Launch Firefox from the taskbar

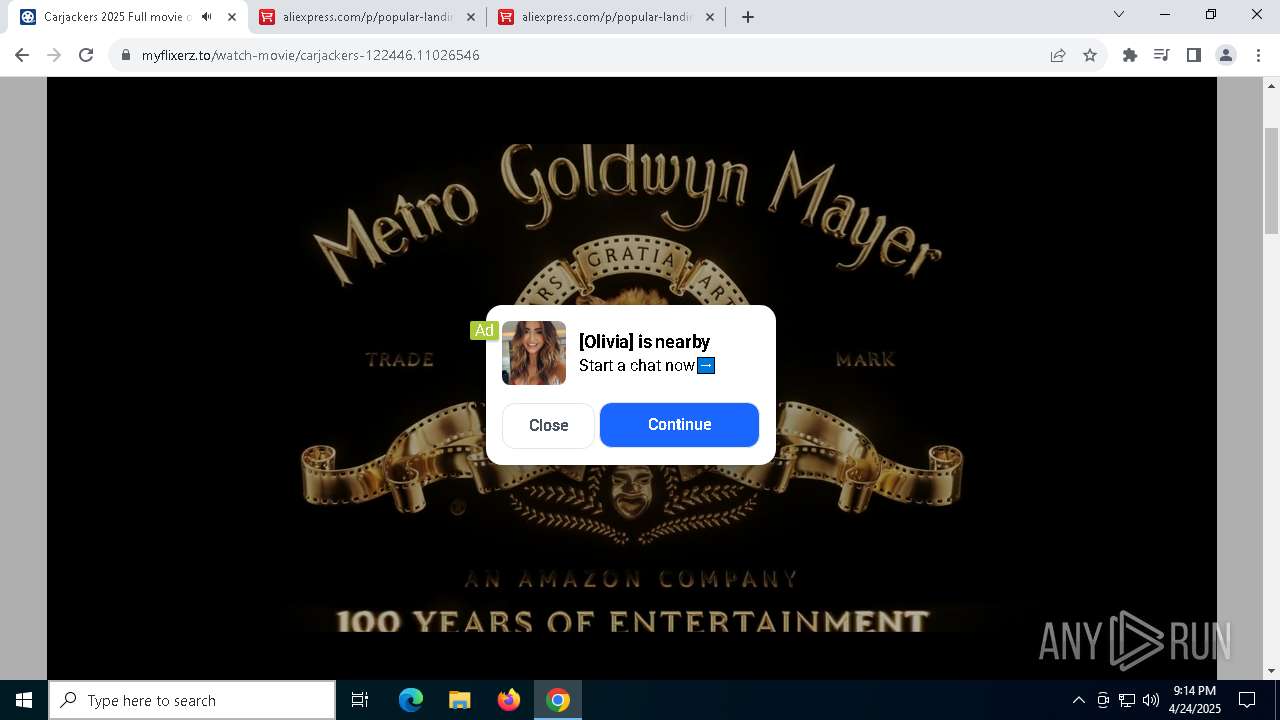click(509, 700)
